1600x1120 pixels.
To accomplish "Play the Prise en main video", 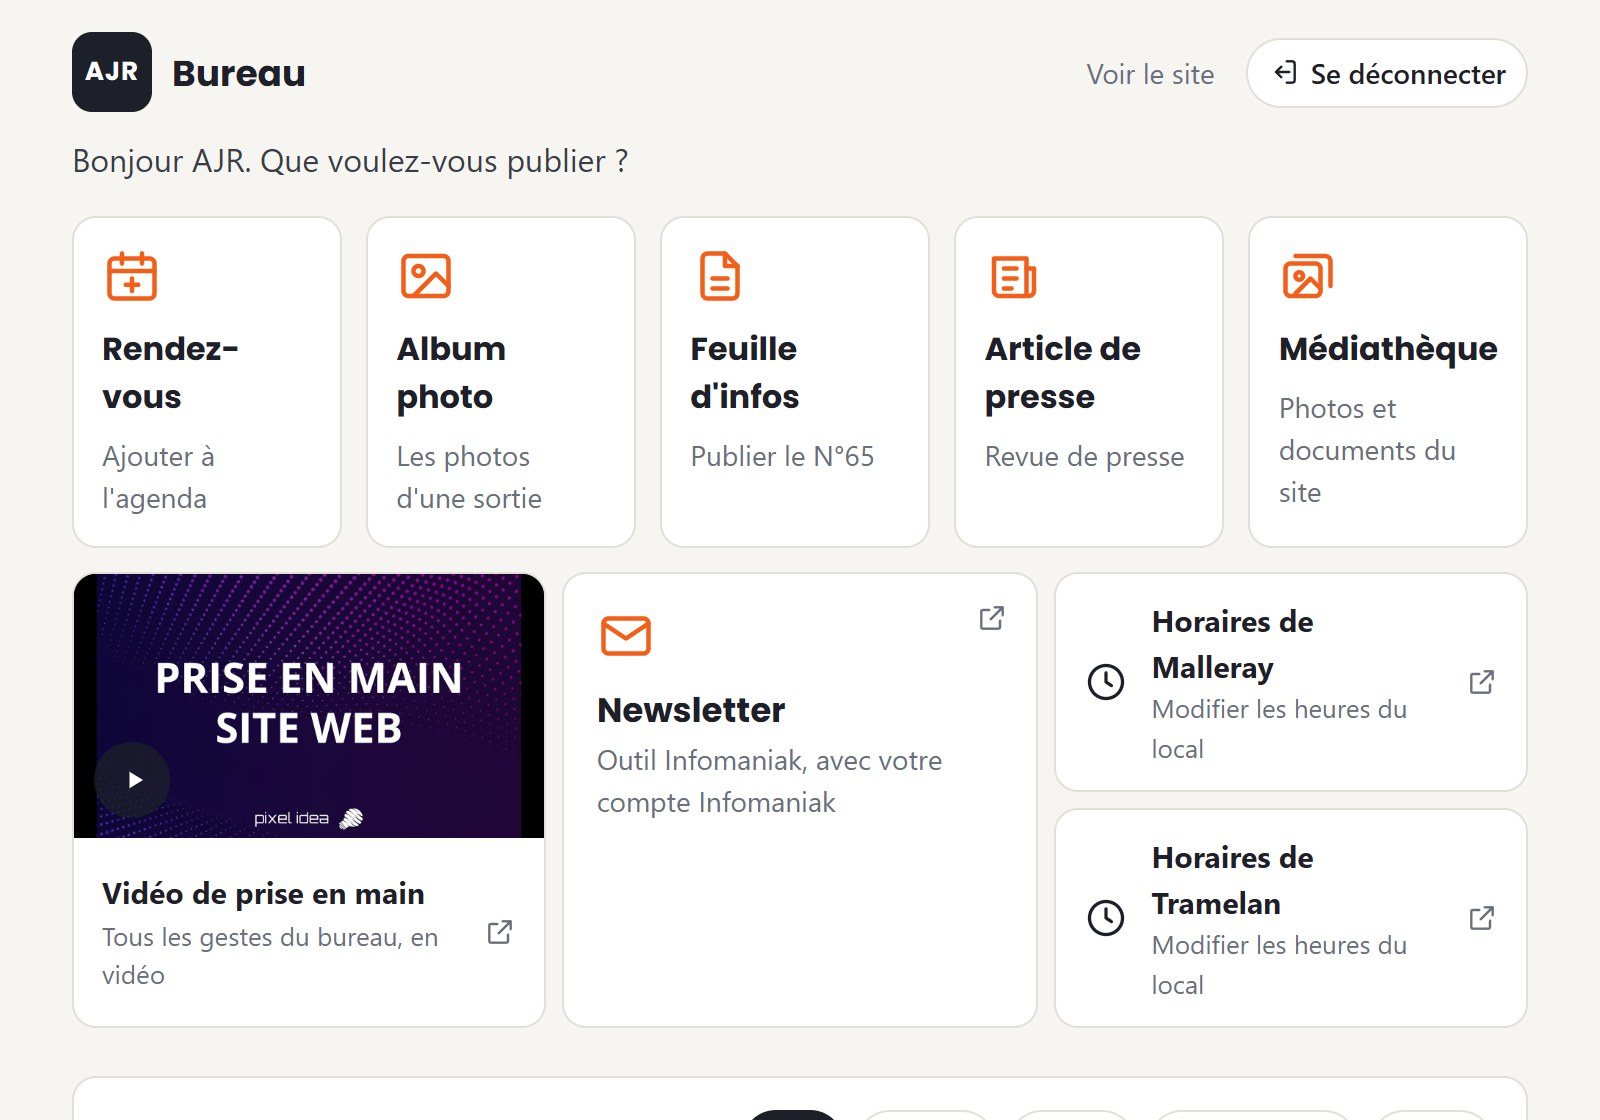I will click(132, 780).
